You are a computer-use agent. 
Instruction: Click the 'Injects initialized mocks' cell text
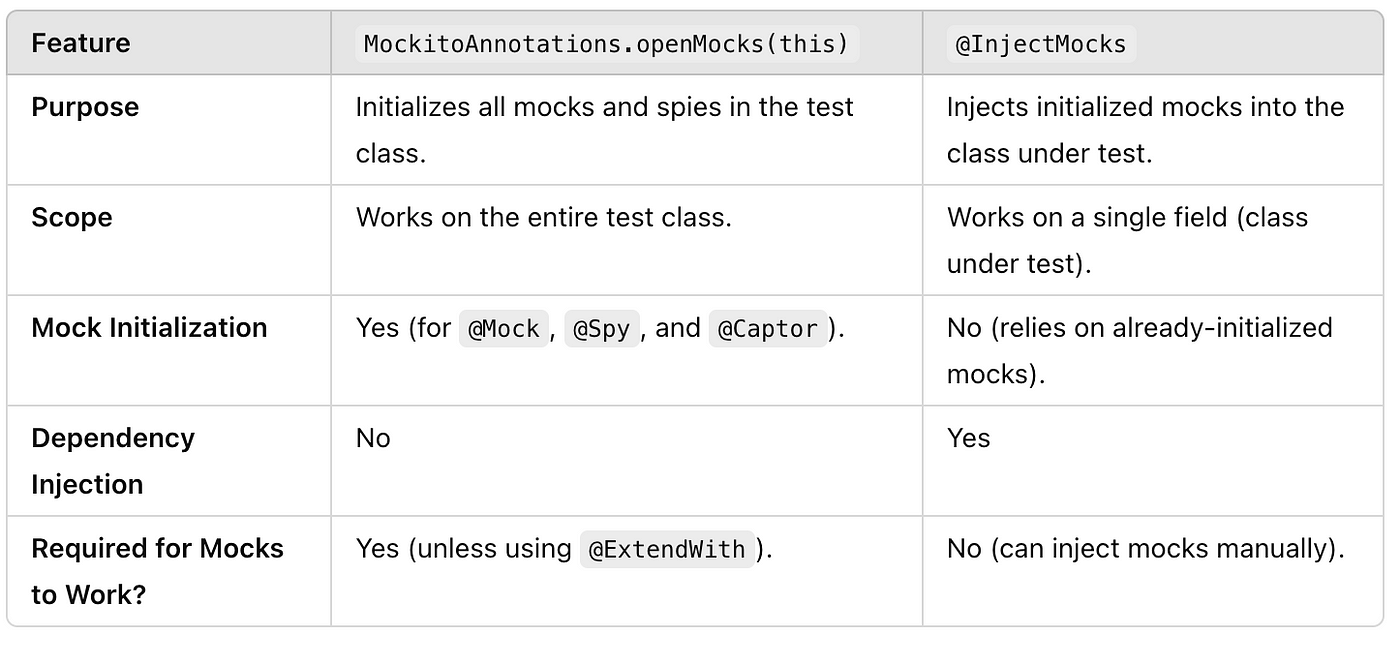pos(1146,130)
